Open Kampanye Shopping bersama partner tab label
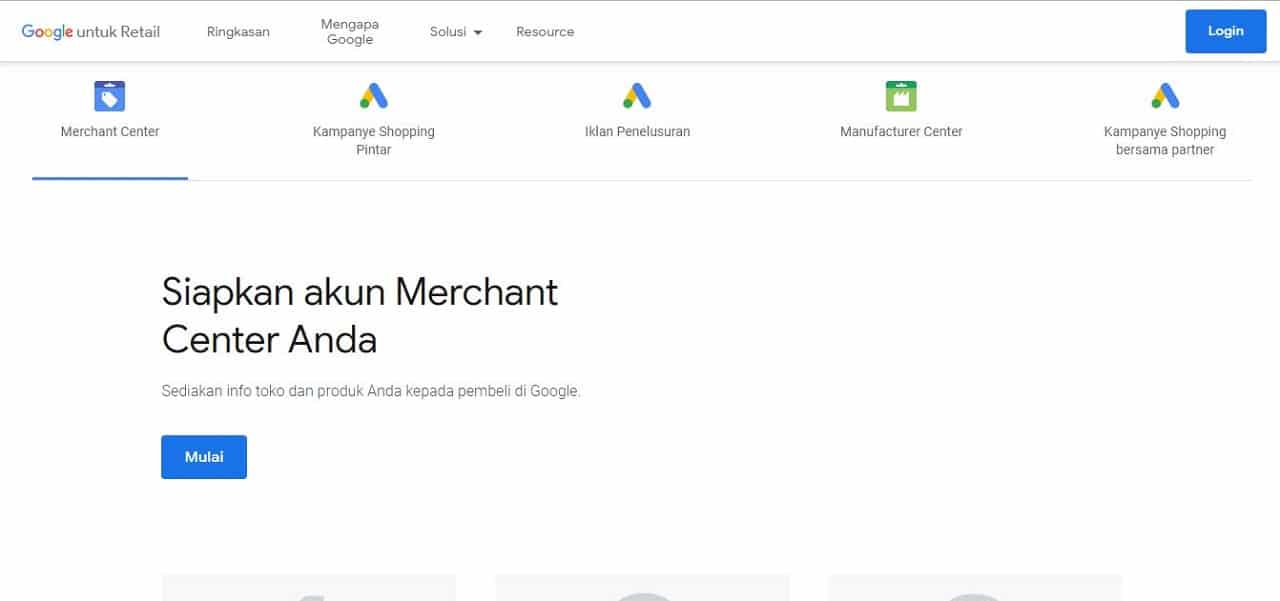Viewport: 1280px width, 601px height. [x=1165, y=141]
